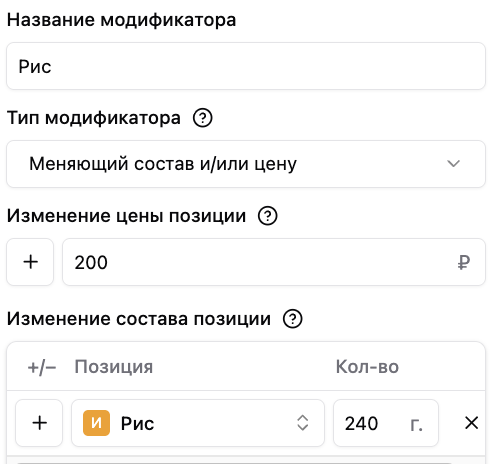Click the price field showing 200
The height and width of the screenshot is (464, 494).
click(274, 262)
